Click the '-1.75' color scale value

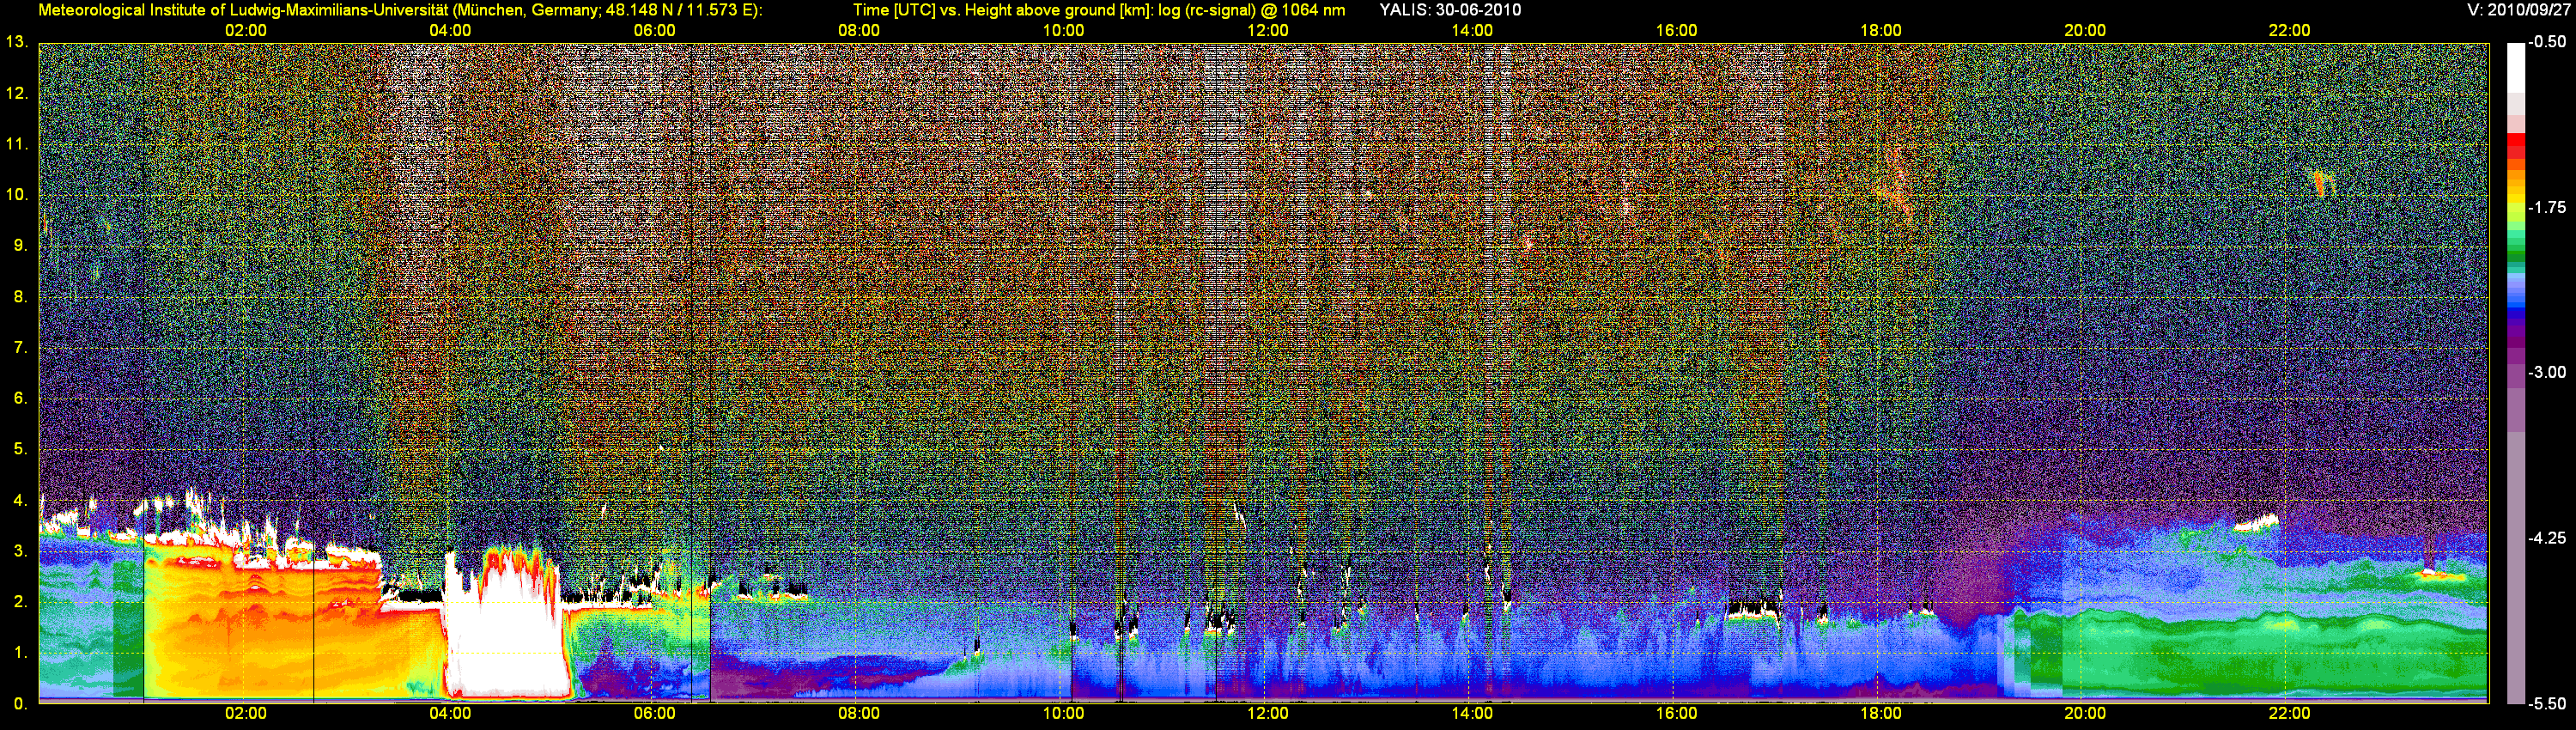tap(2547, 207)
